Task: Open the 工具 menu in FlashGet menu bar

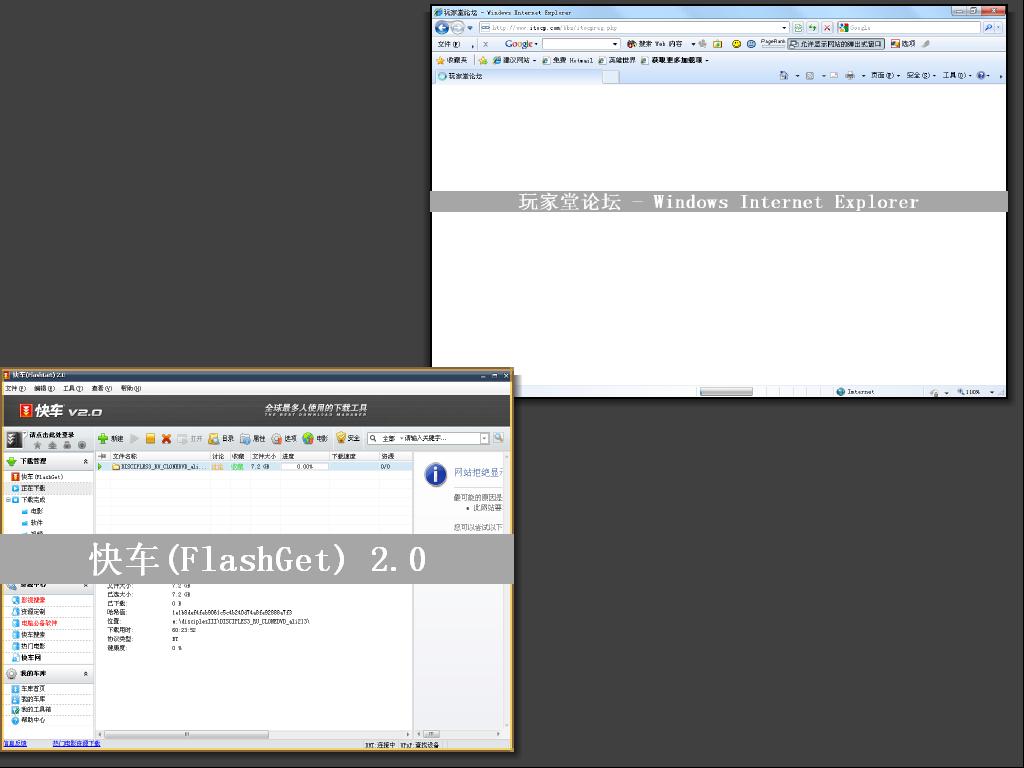Action: point(72,388)
